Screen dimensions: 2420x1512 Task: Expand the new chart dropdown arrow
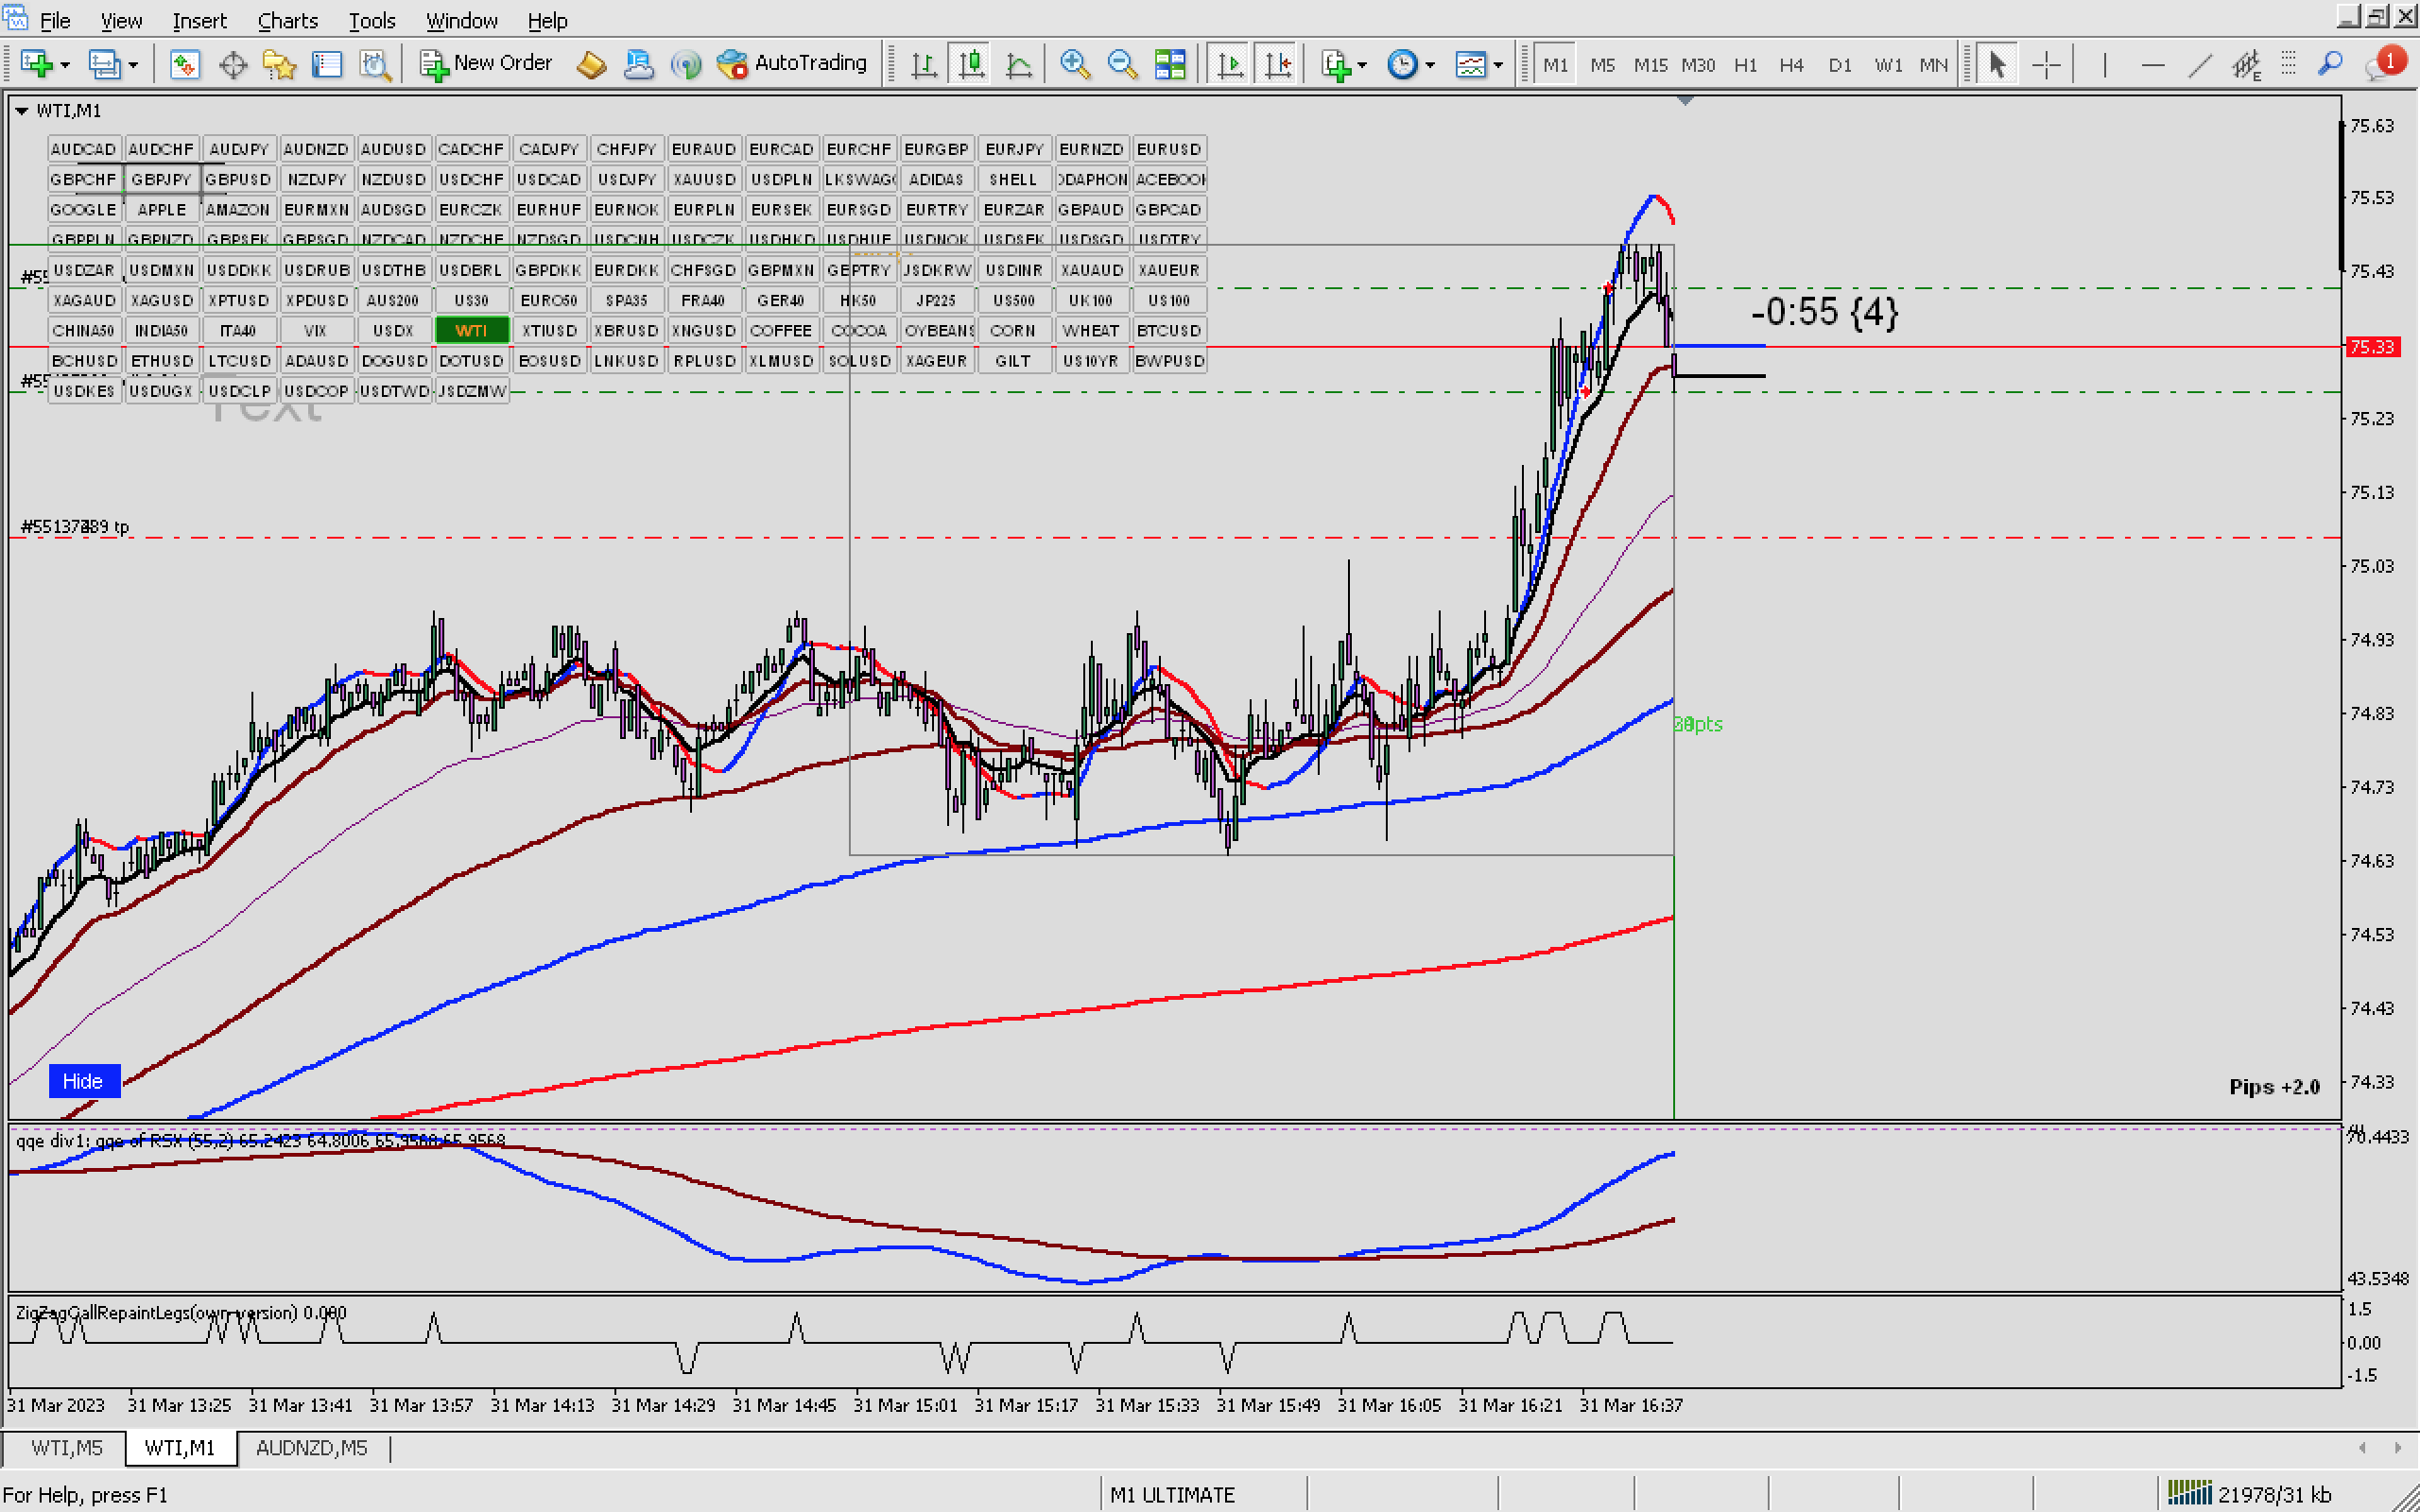pos(65,65)
